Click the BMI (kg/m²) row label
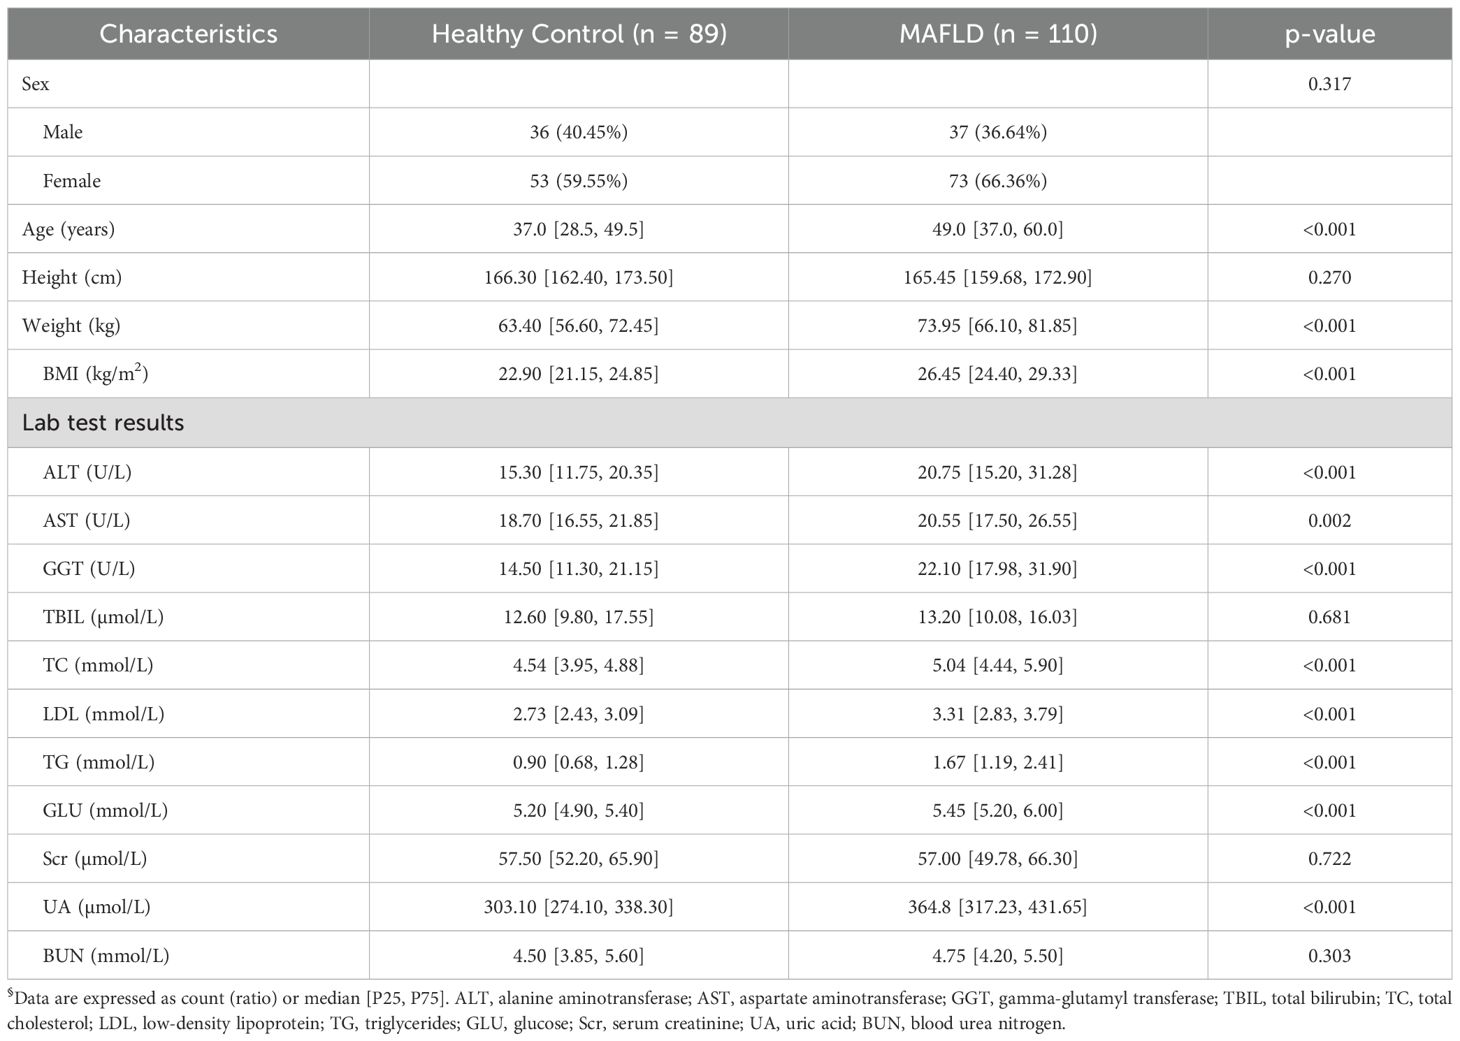This screenshot has height=1041, width=1460. point(95,374)
